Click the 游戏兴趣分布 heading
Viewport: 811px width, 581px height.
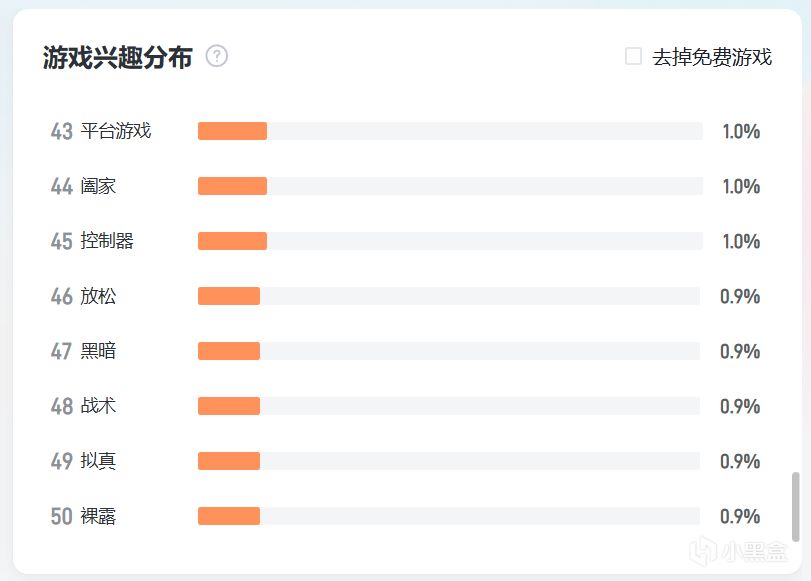point(117,57)
